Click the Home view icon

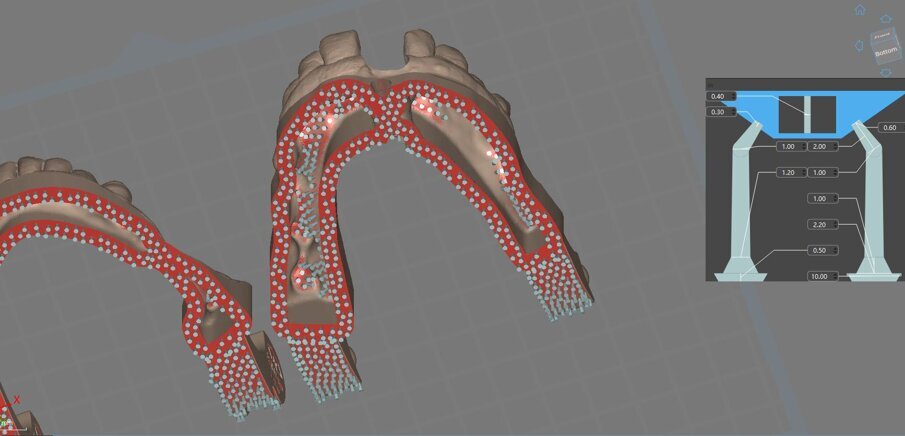(860, 10)
